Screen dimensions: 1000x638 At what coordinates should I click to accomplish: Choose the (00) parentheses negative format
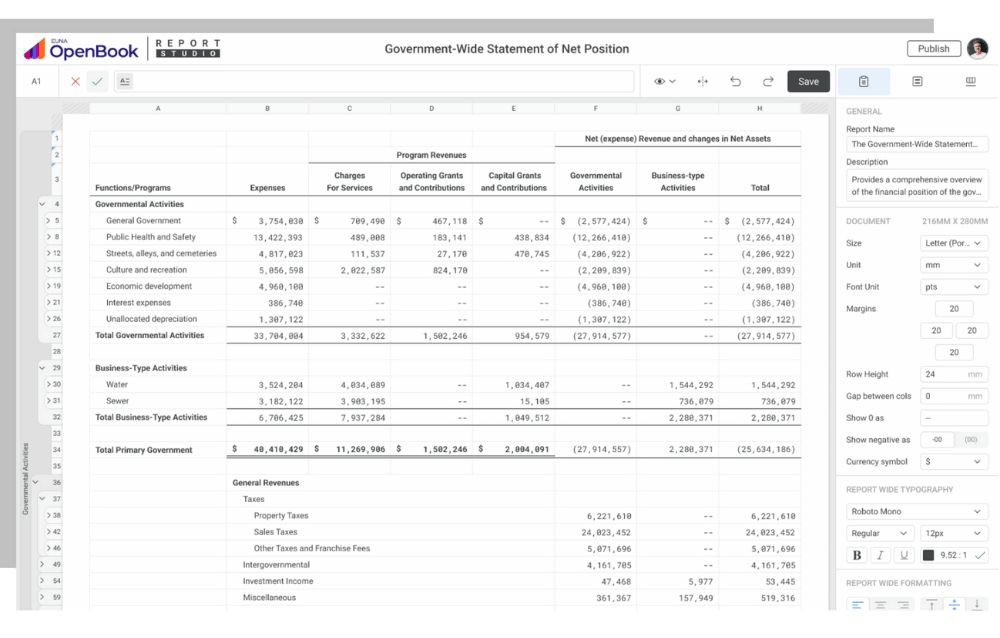pos(971,440)
